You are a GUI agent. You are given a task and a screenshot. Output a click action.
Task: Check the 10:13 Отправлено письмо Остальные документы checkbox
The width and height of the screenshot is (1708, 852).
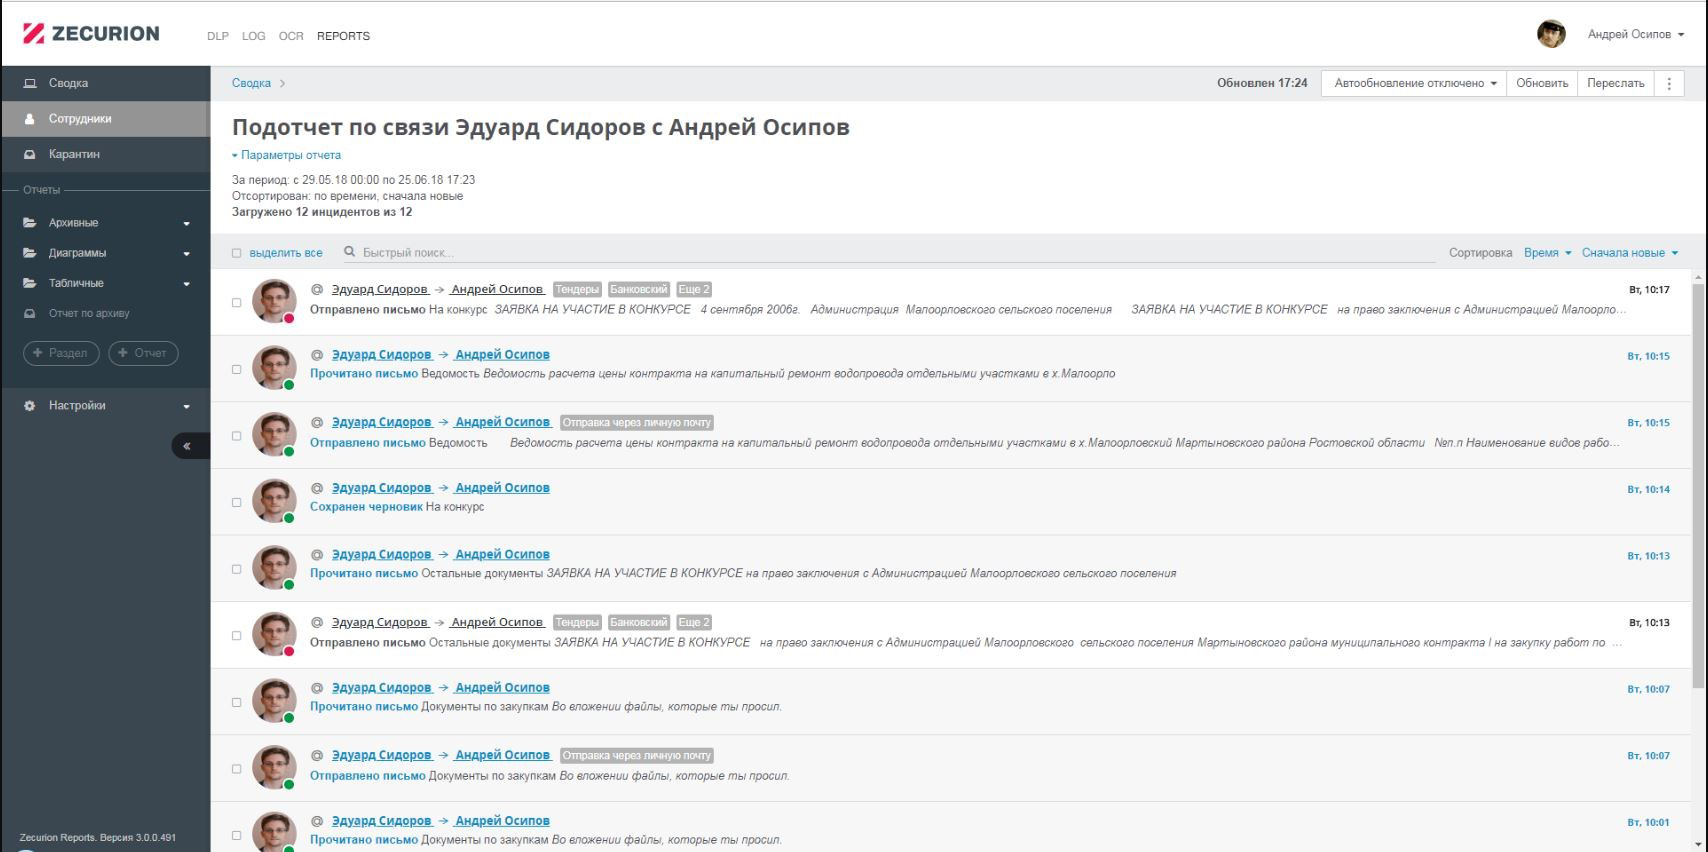pyautogui.click(x=237, y=636)
